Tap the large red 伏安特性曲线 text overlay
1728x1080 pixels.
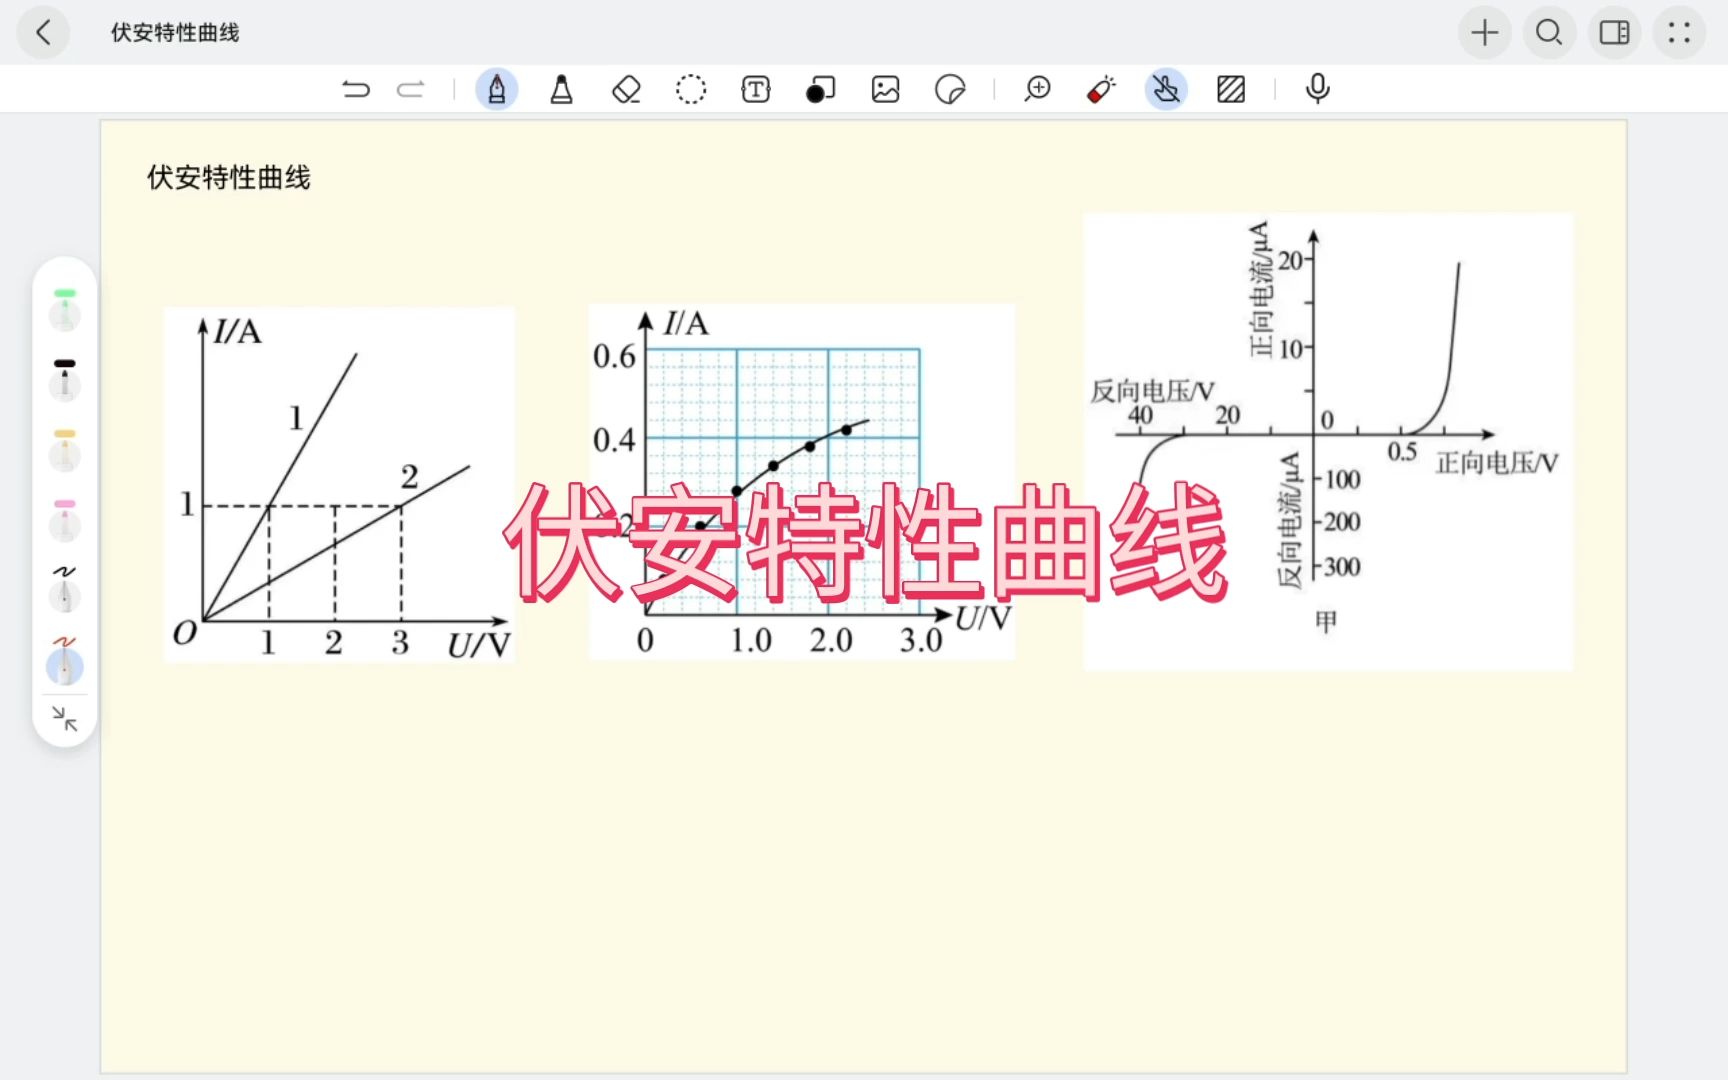point(866,543)
